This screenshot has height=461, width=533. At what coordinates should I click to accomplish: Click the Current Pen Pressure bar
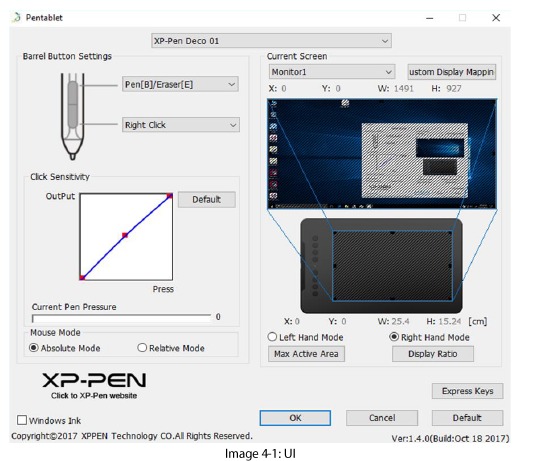(x=121, y=318)
